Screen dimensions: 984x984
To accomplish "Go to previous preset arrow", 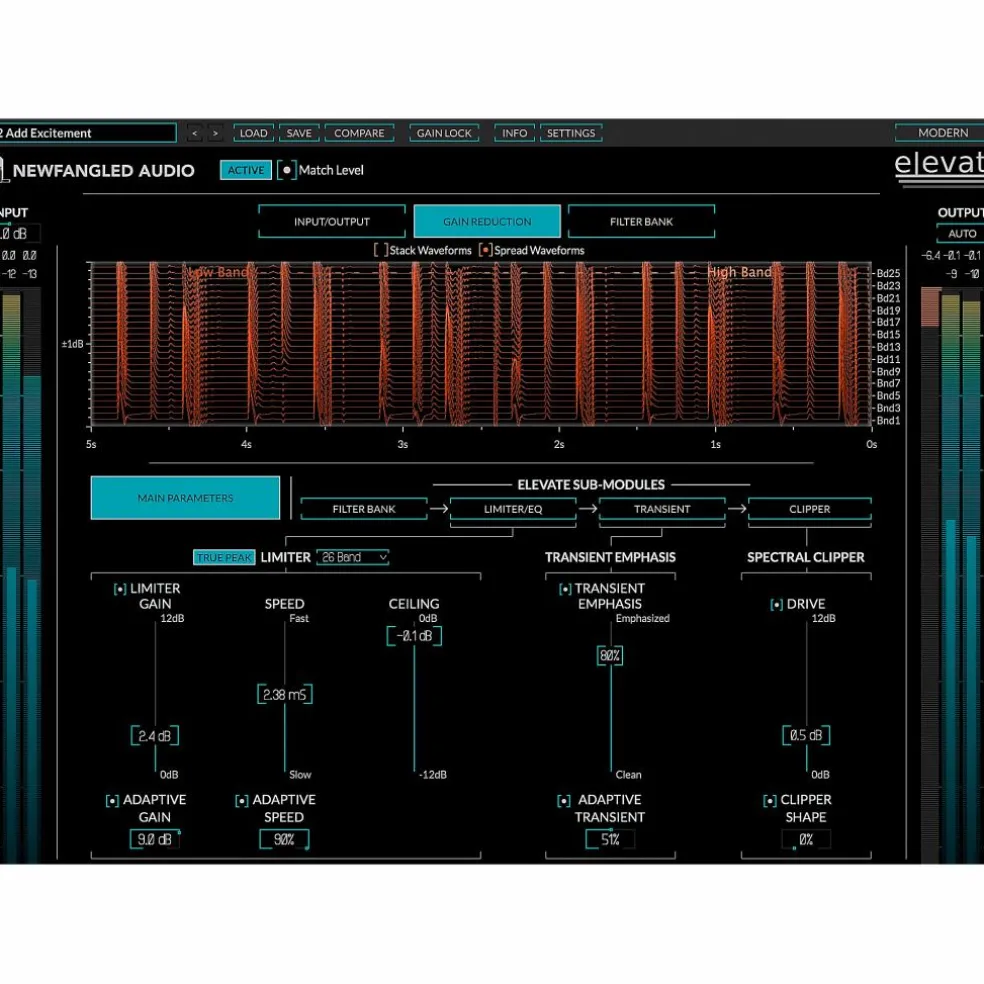I will [x=195, y=133].
